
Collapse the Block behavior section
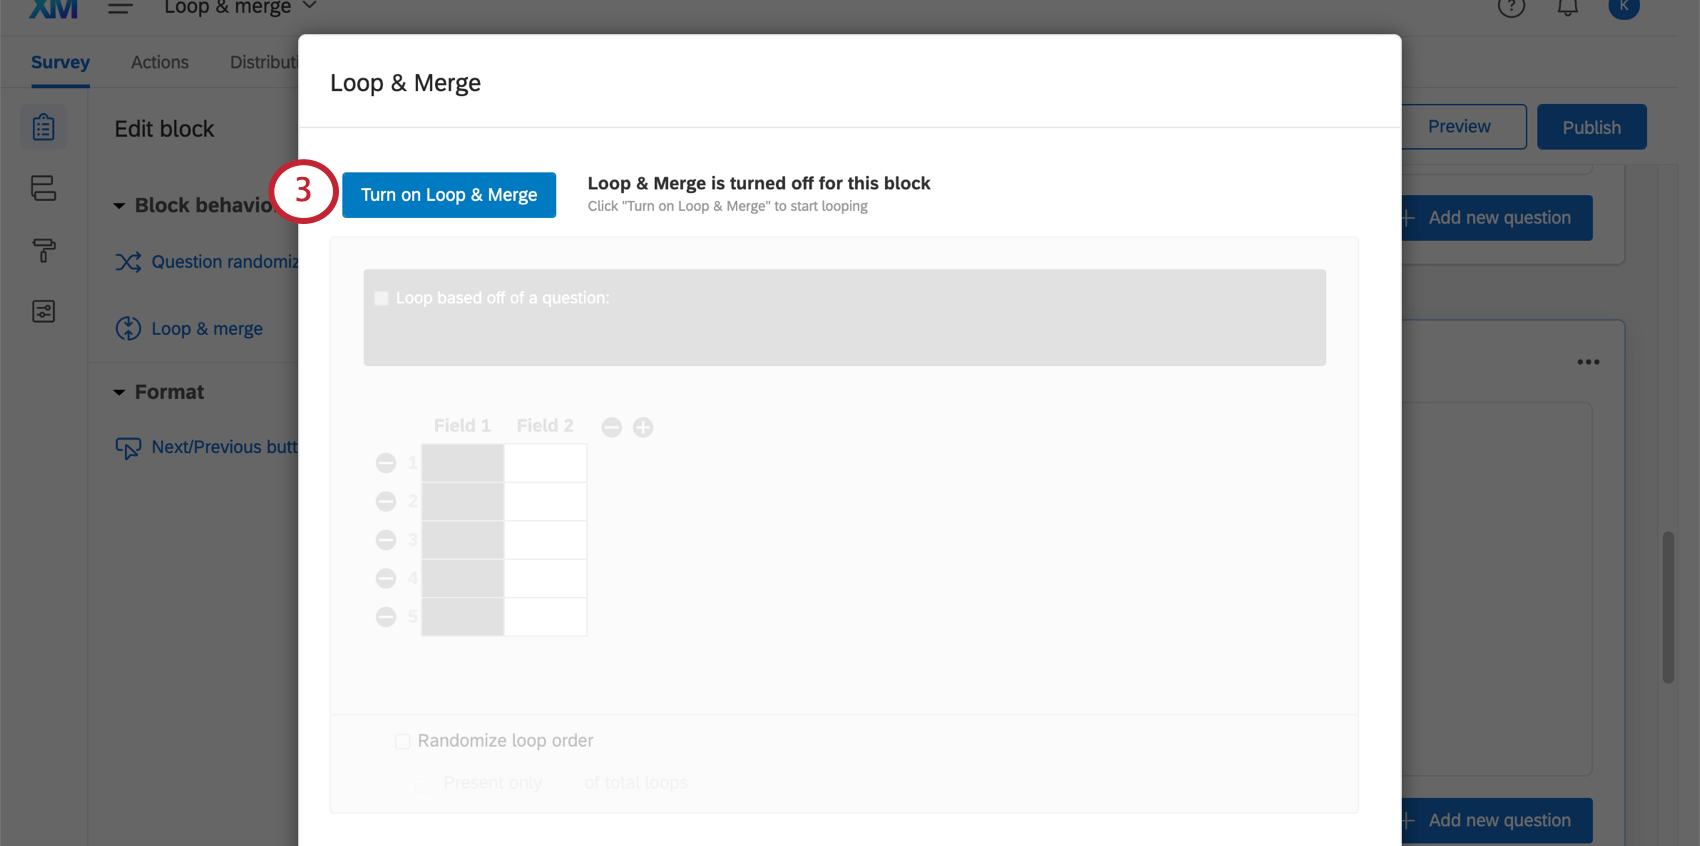pyautogui.click(x=119, y=206)
